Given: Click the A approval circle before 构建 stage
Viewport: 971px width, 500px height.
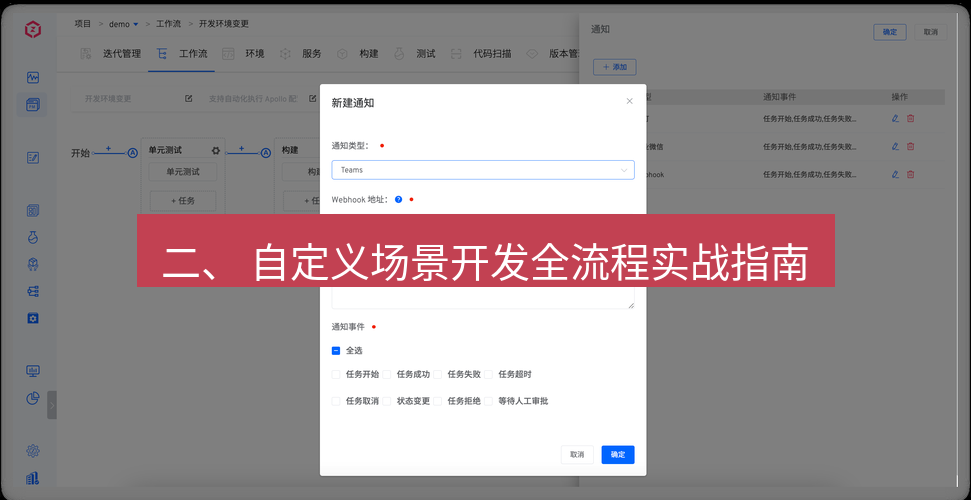Looking at the screenshot, I should (x=266, y=153).
